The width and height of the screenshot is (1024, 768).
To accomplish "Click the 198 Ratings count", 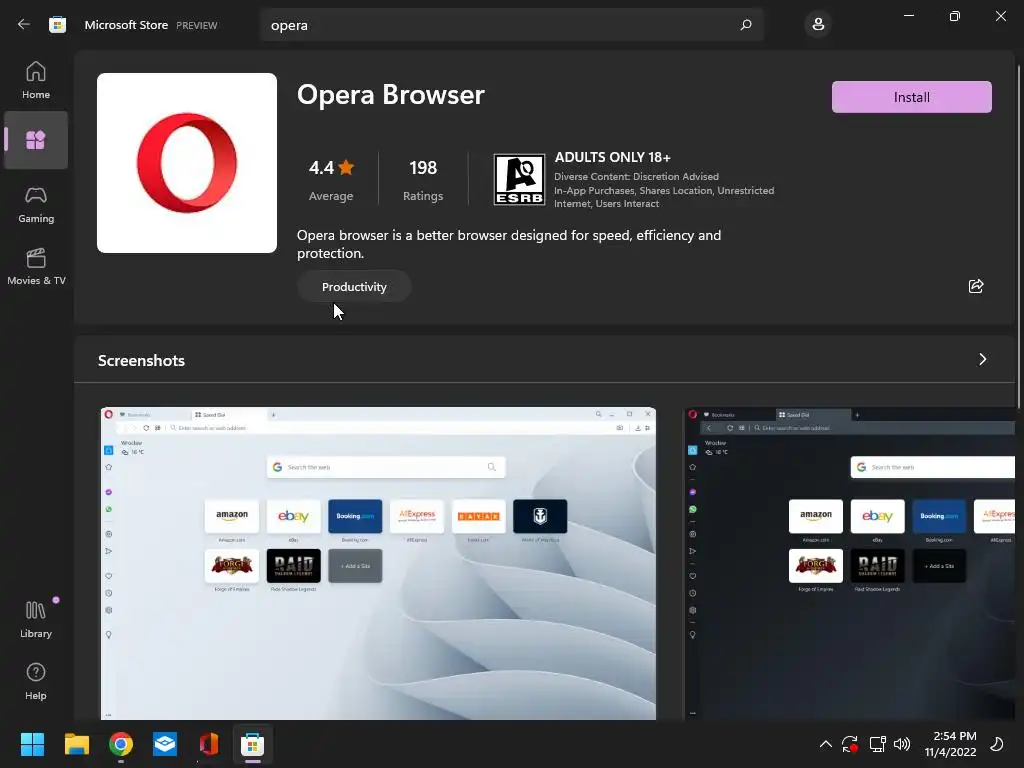I will point(423,179).
